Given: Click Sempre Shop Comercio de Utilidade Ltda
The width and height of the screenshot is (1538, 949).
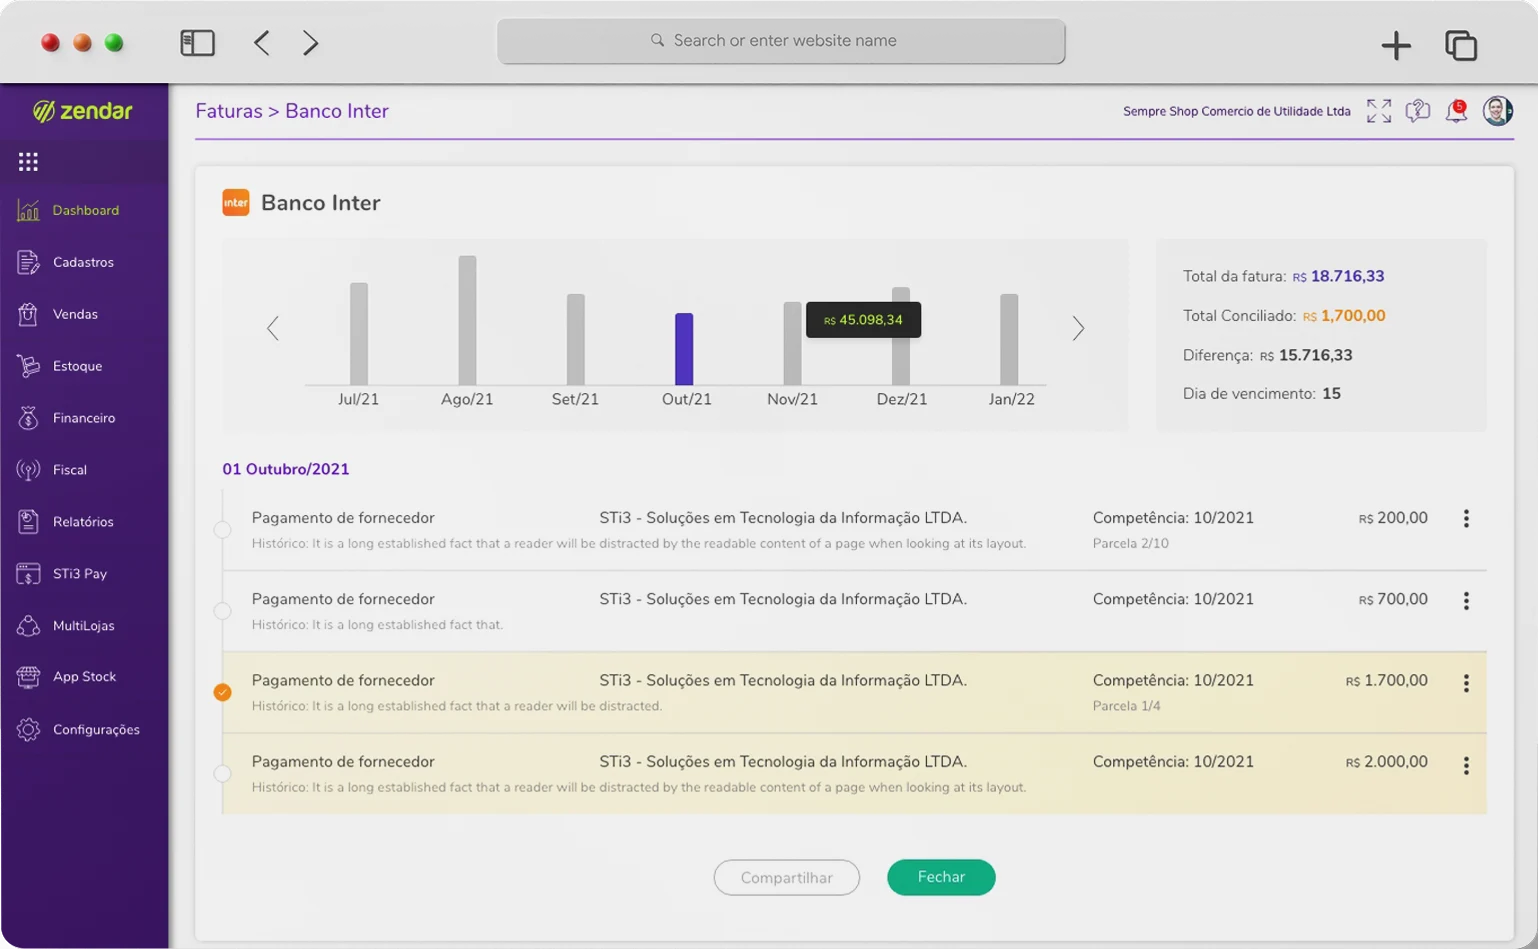Looking at the screenshot, I should pos(1237,111).
